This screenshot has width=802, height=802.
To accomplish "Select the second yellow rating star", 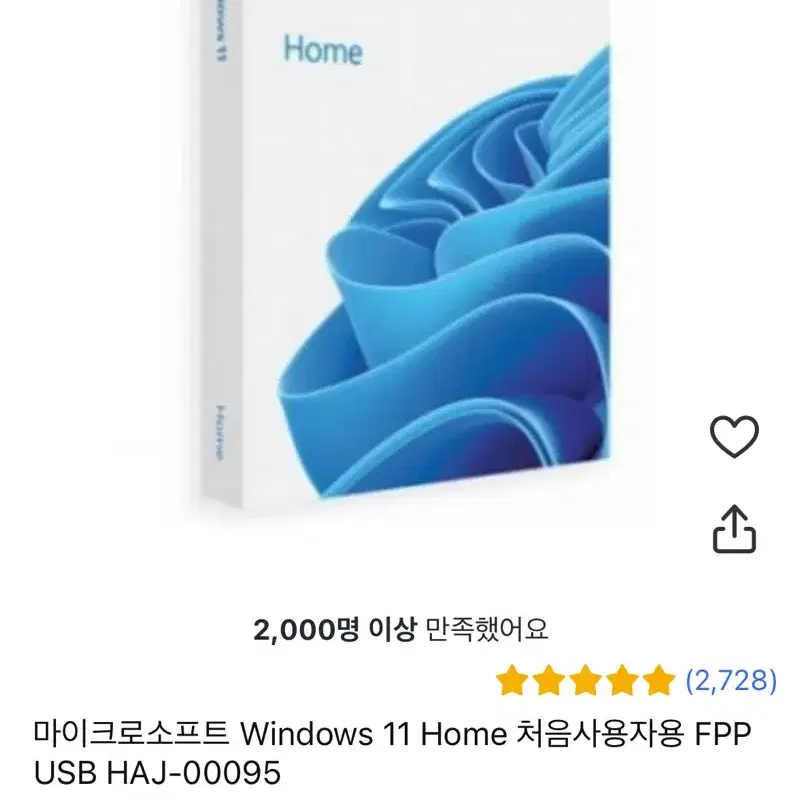I will pos(548,680).
